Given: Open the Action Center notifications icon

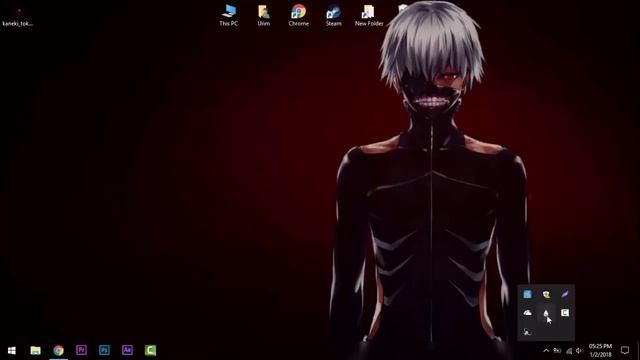Looking at the screenshot, I should click(625, 350).
